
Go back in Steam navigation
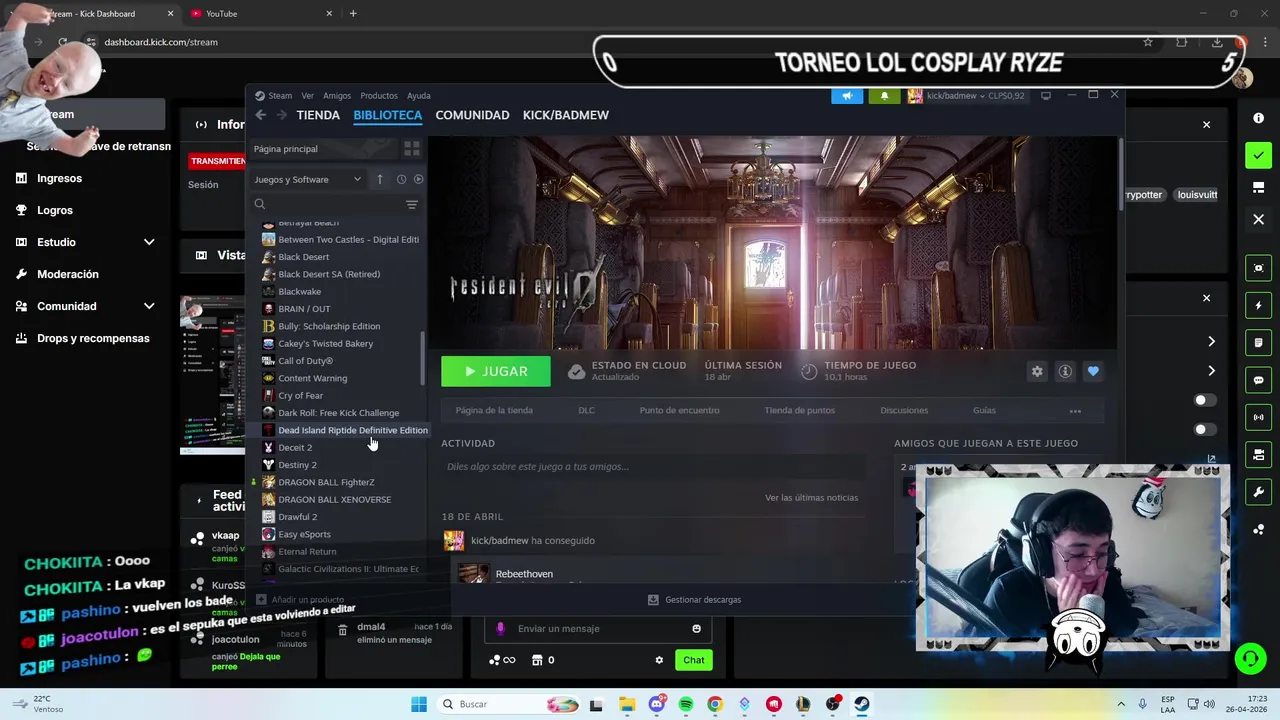click(261, 115)
